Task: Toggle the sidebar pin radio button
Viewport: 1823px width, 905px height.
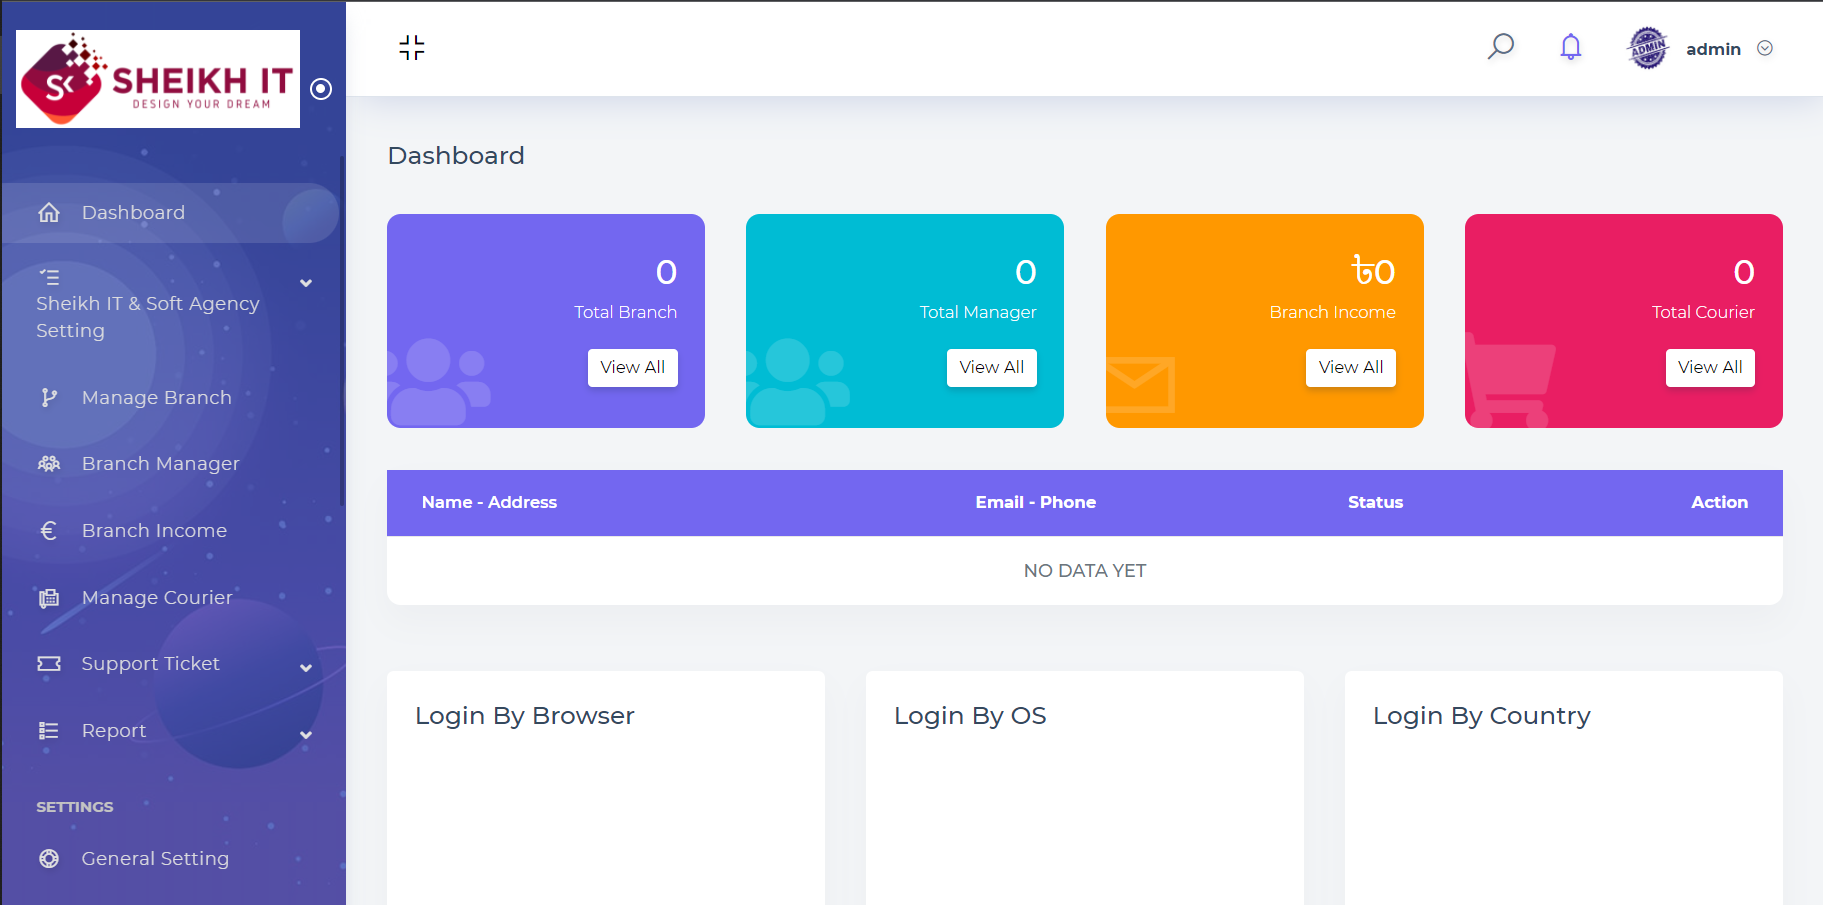Action: [321, 89]
